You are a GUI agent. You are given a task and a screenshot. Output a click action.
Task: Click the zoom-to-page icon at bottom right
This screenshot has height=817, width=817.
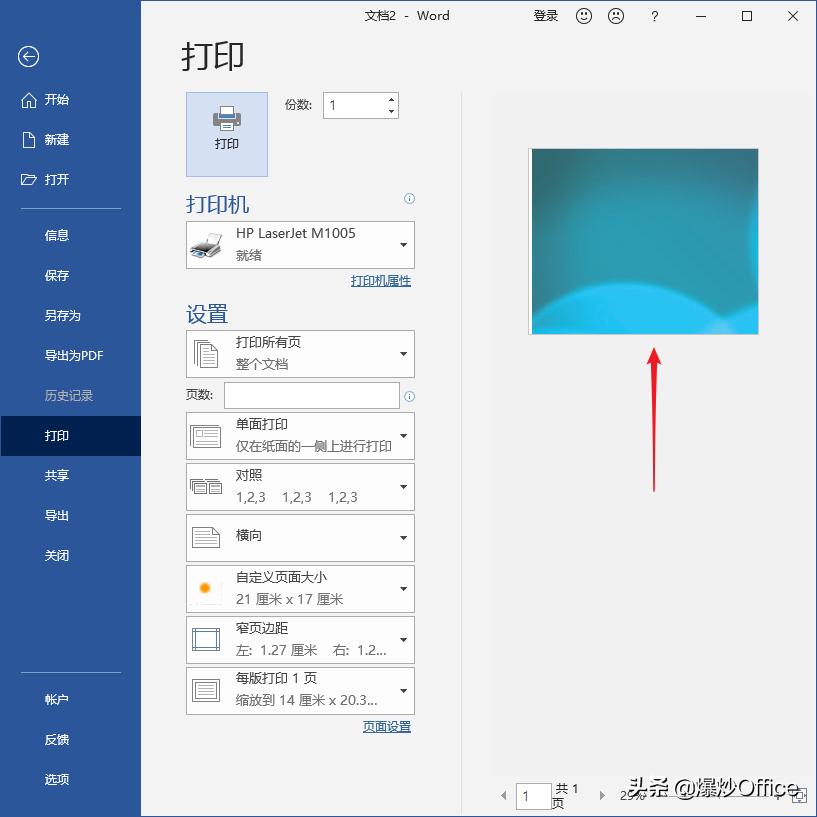[799, 794]
